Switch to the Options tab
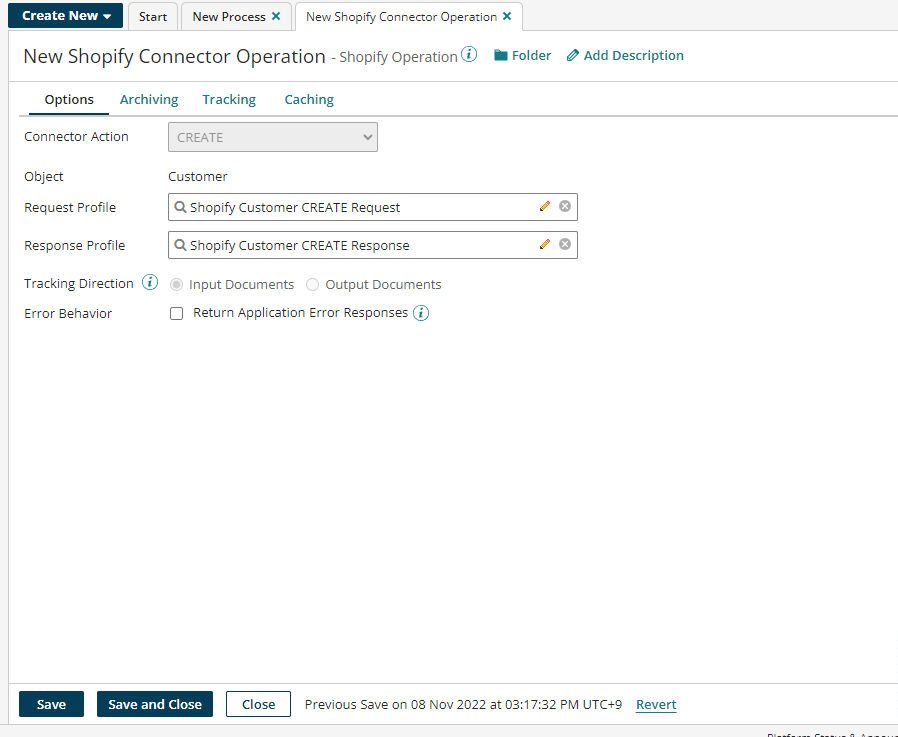Viewport: 898px width, 737px height. pyautogui.click(x=69, y=99)
